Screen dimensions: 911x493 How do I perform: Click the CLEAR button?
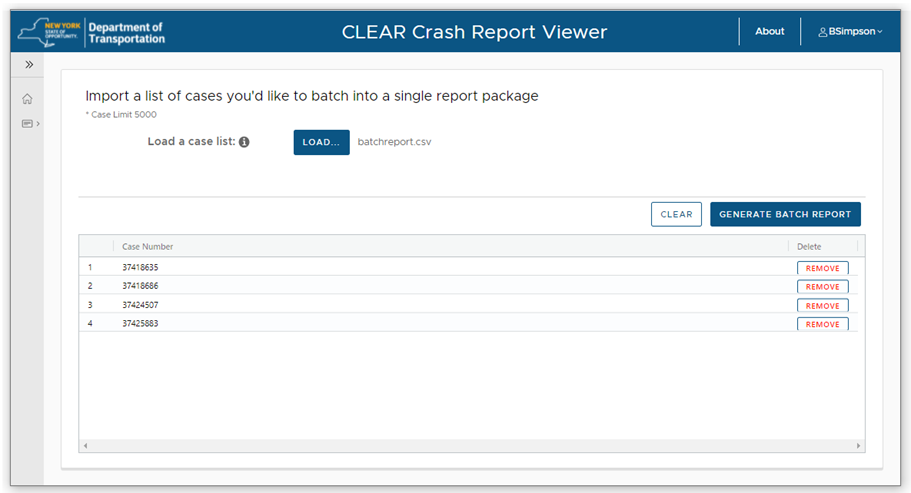click(676, 214)
